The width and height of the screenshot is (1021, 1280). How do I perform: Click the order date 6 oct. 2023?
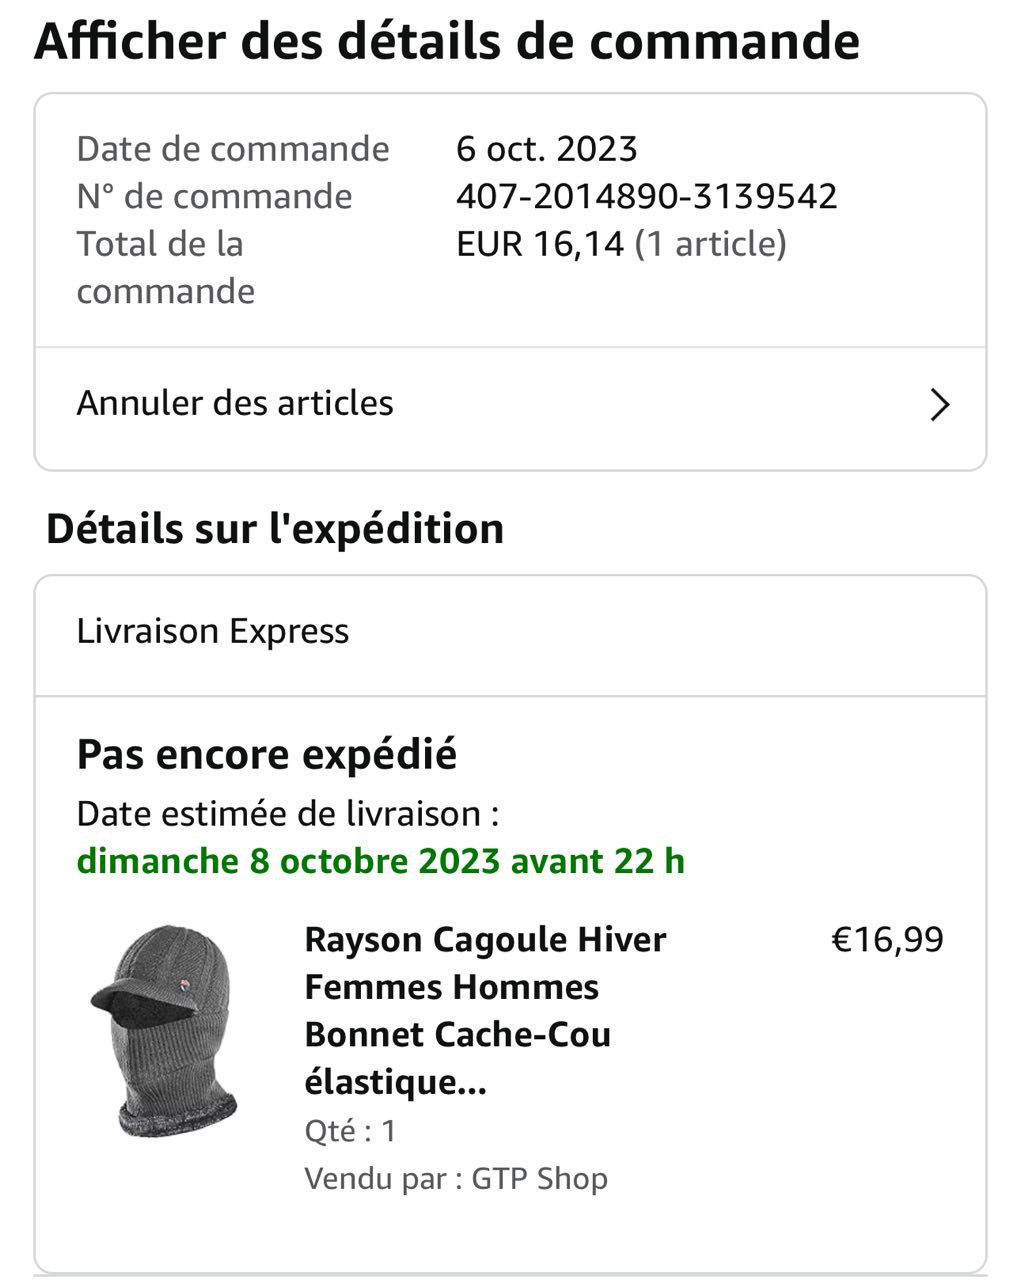546,149
